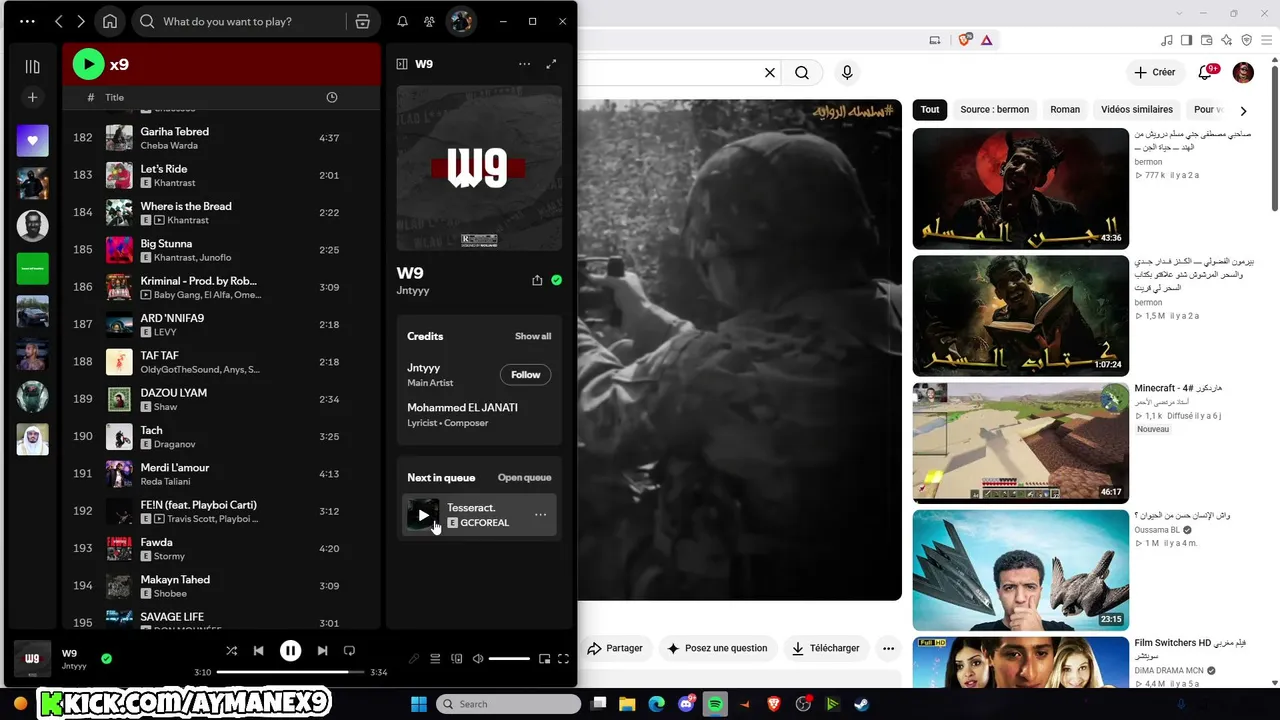
Task: Skip to previous track
Action: [258, 650]
